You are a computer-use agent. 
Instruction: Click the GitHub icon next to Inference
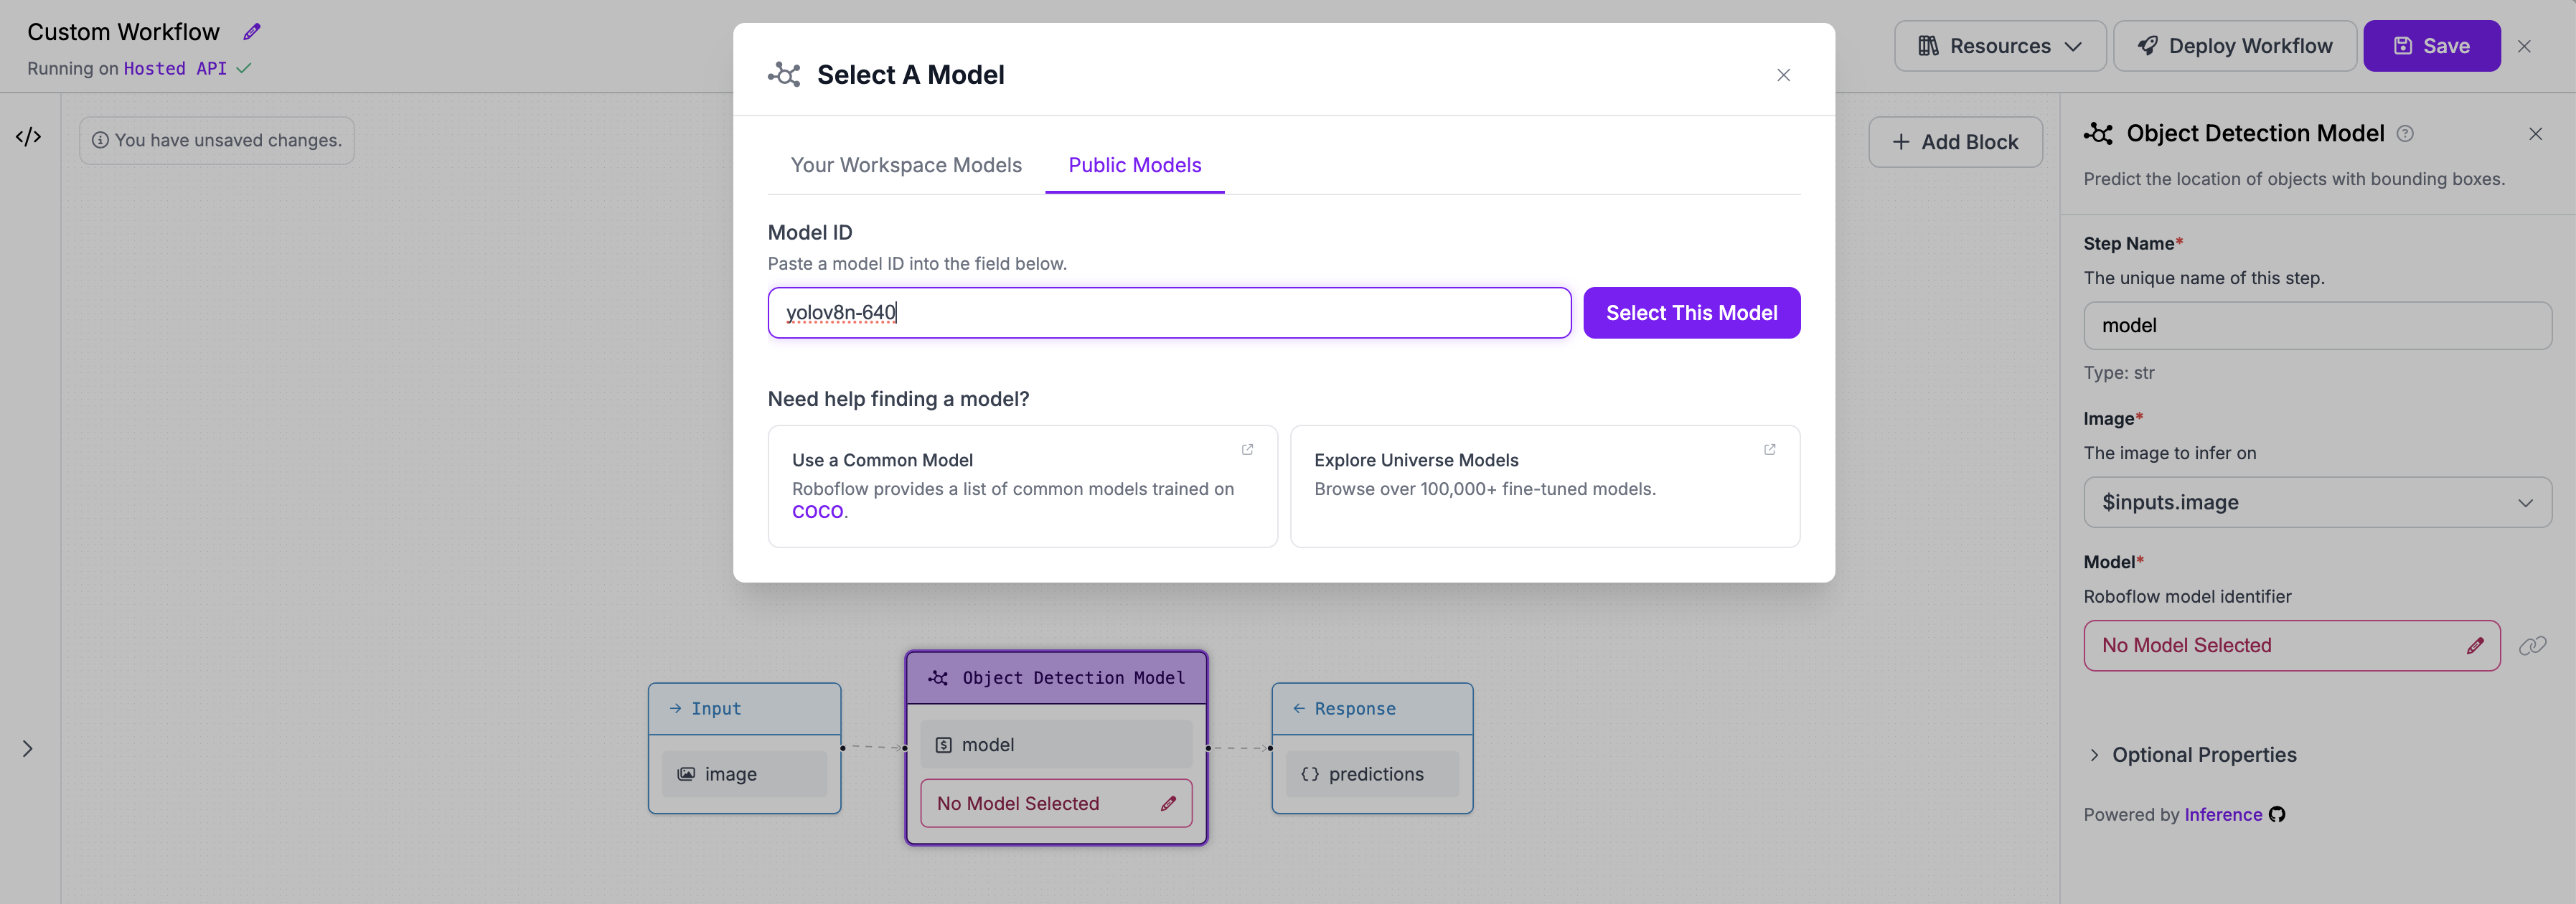(2276, 815)
